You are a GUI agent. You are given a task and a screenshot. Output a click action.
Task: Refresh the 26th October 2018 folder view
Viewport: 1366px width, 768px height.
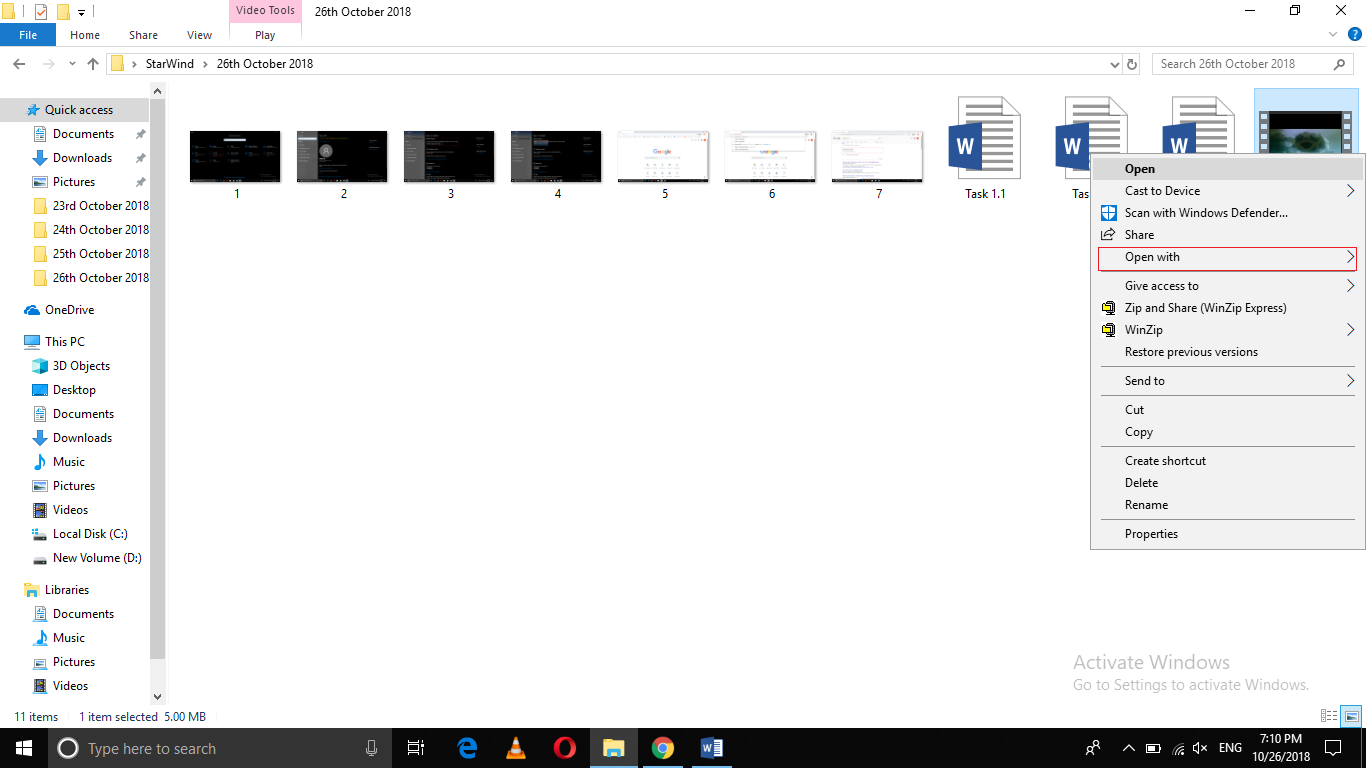click(1133, 63)
